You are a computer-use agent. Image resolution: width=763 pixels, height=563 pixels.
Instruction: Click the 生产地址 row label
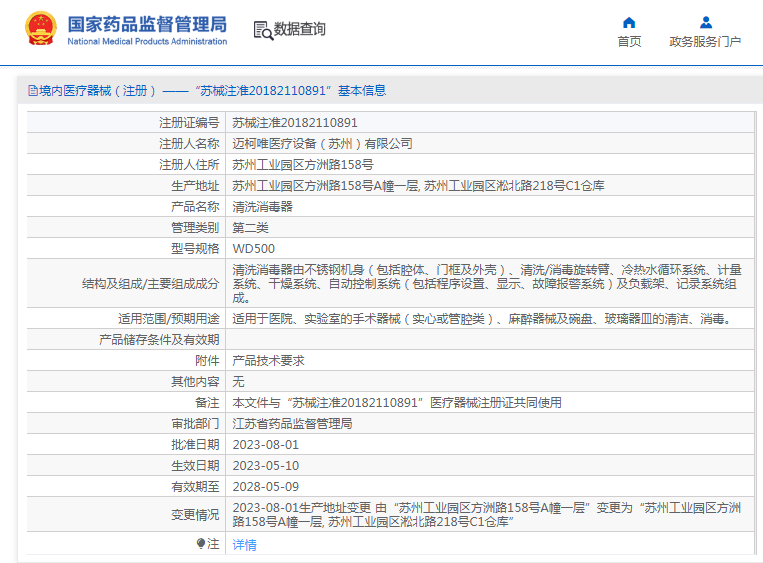(x=195, y=185)
